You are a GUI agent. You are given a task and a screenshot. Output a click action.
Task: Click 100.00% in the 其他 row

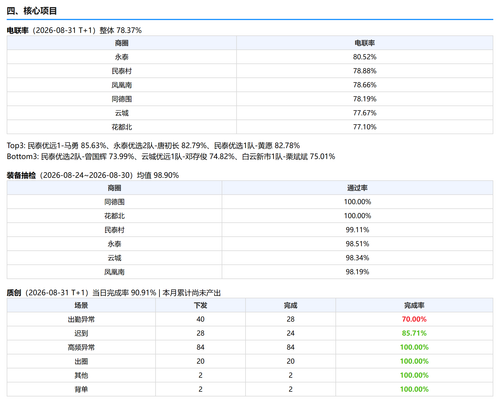[414, 375]
